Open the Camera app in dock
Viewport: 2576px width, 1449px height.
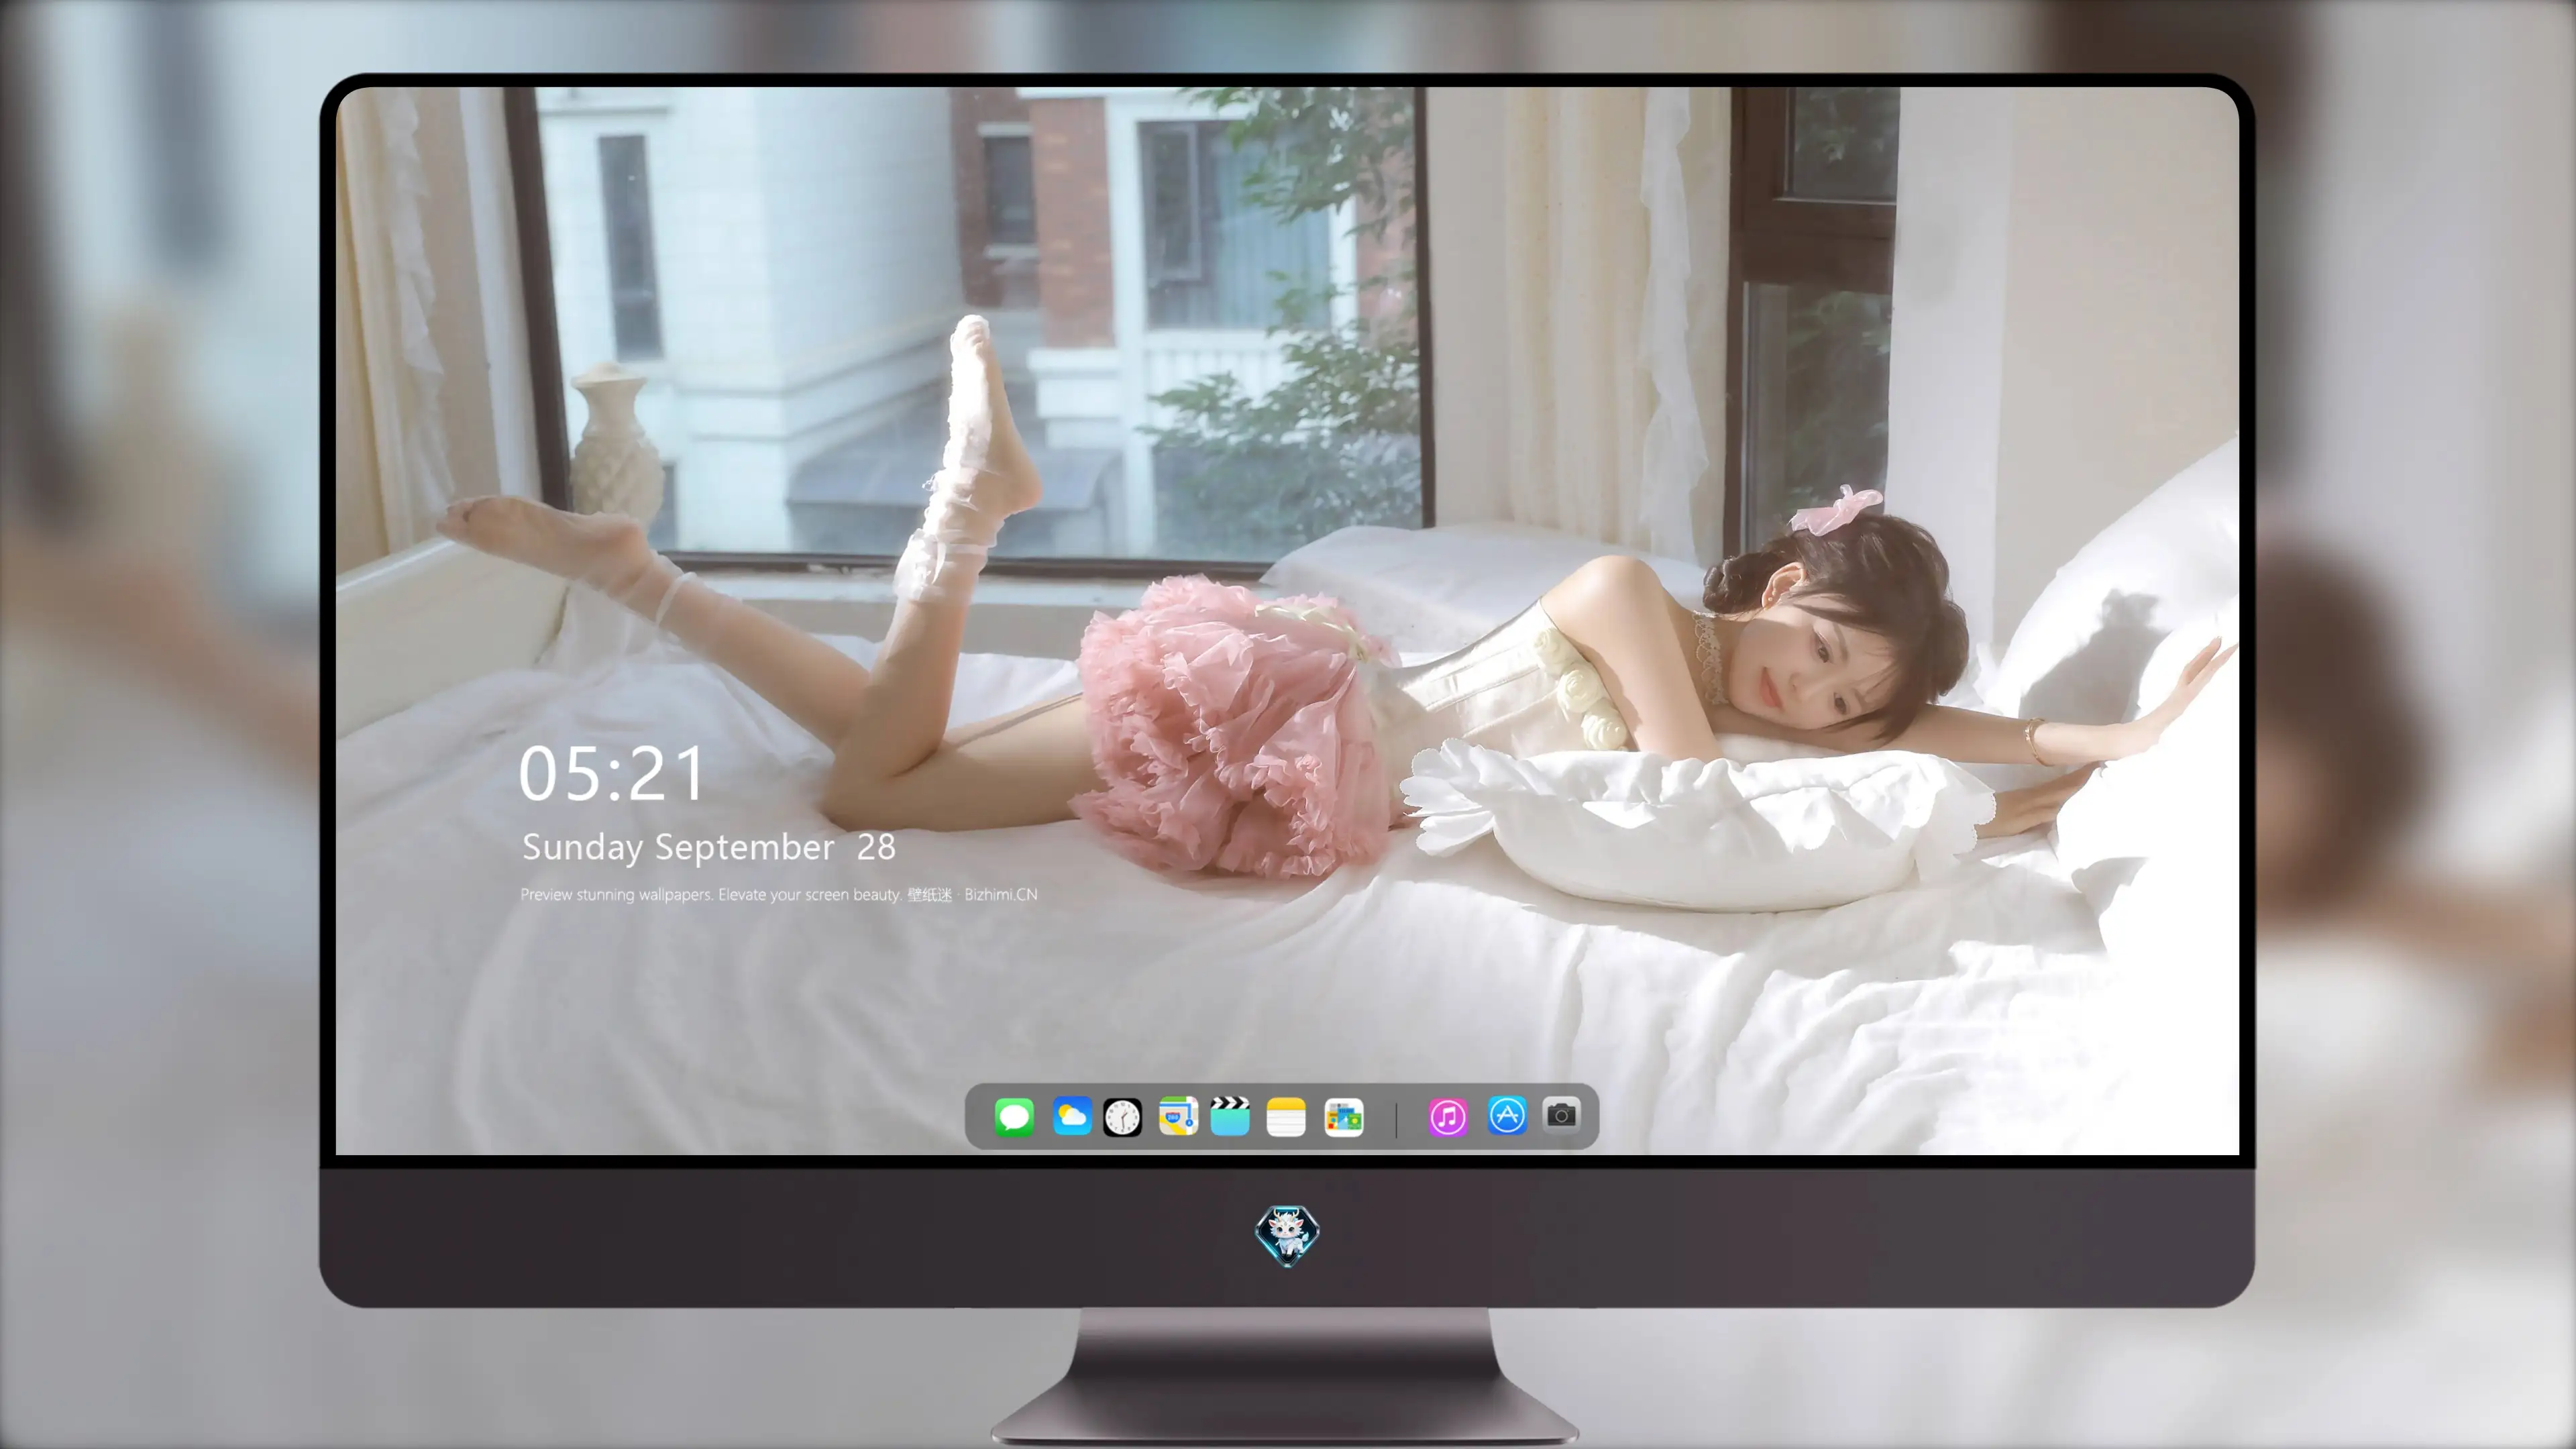(1561, 1114)
